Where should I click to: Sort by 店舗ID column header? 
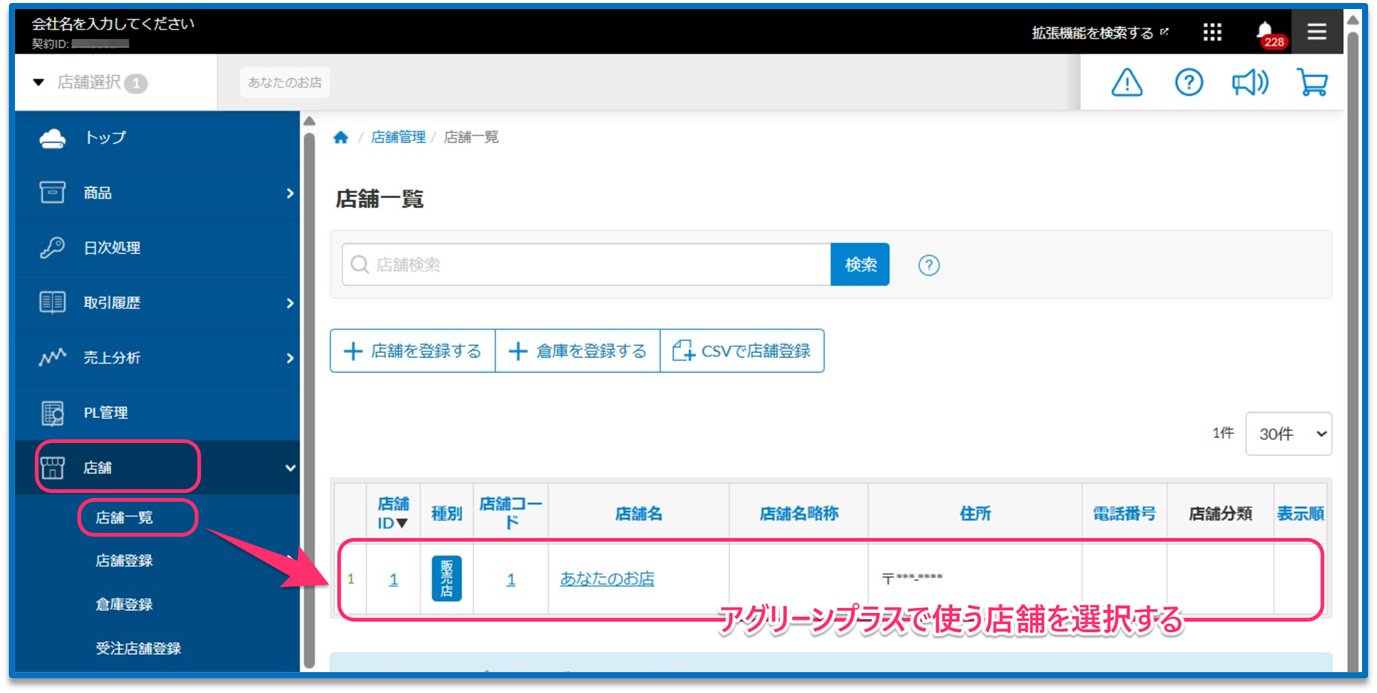393,513
